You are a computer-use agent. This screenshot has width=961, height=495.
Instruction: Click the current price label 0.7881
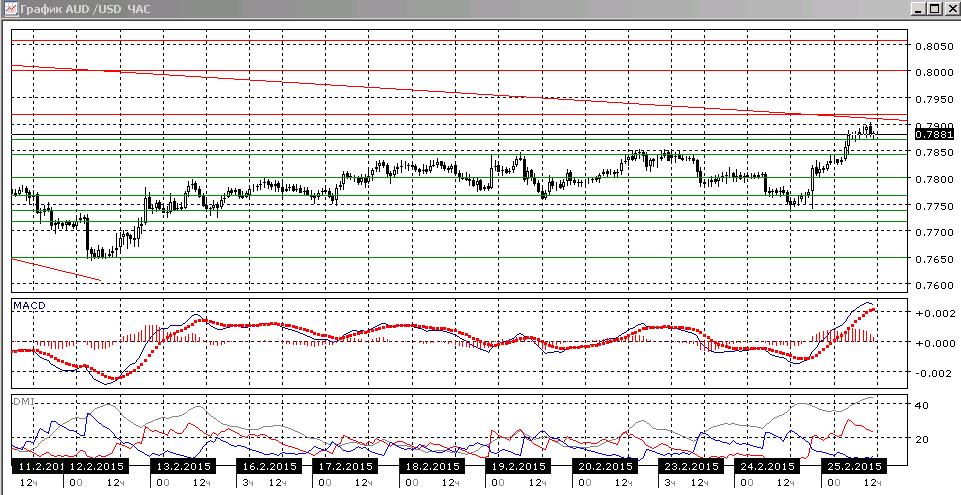933,134
